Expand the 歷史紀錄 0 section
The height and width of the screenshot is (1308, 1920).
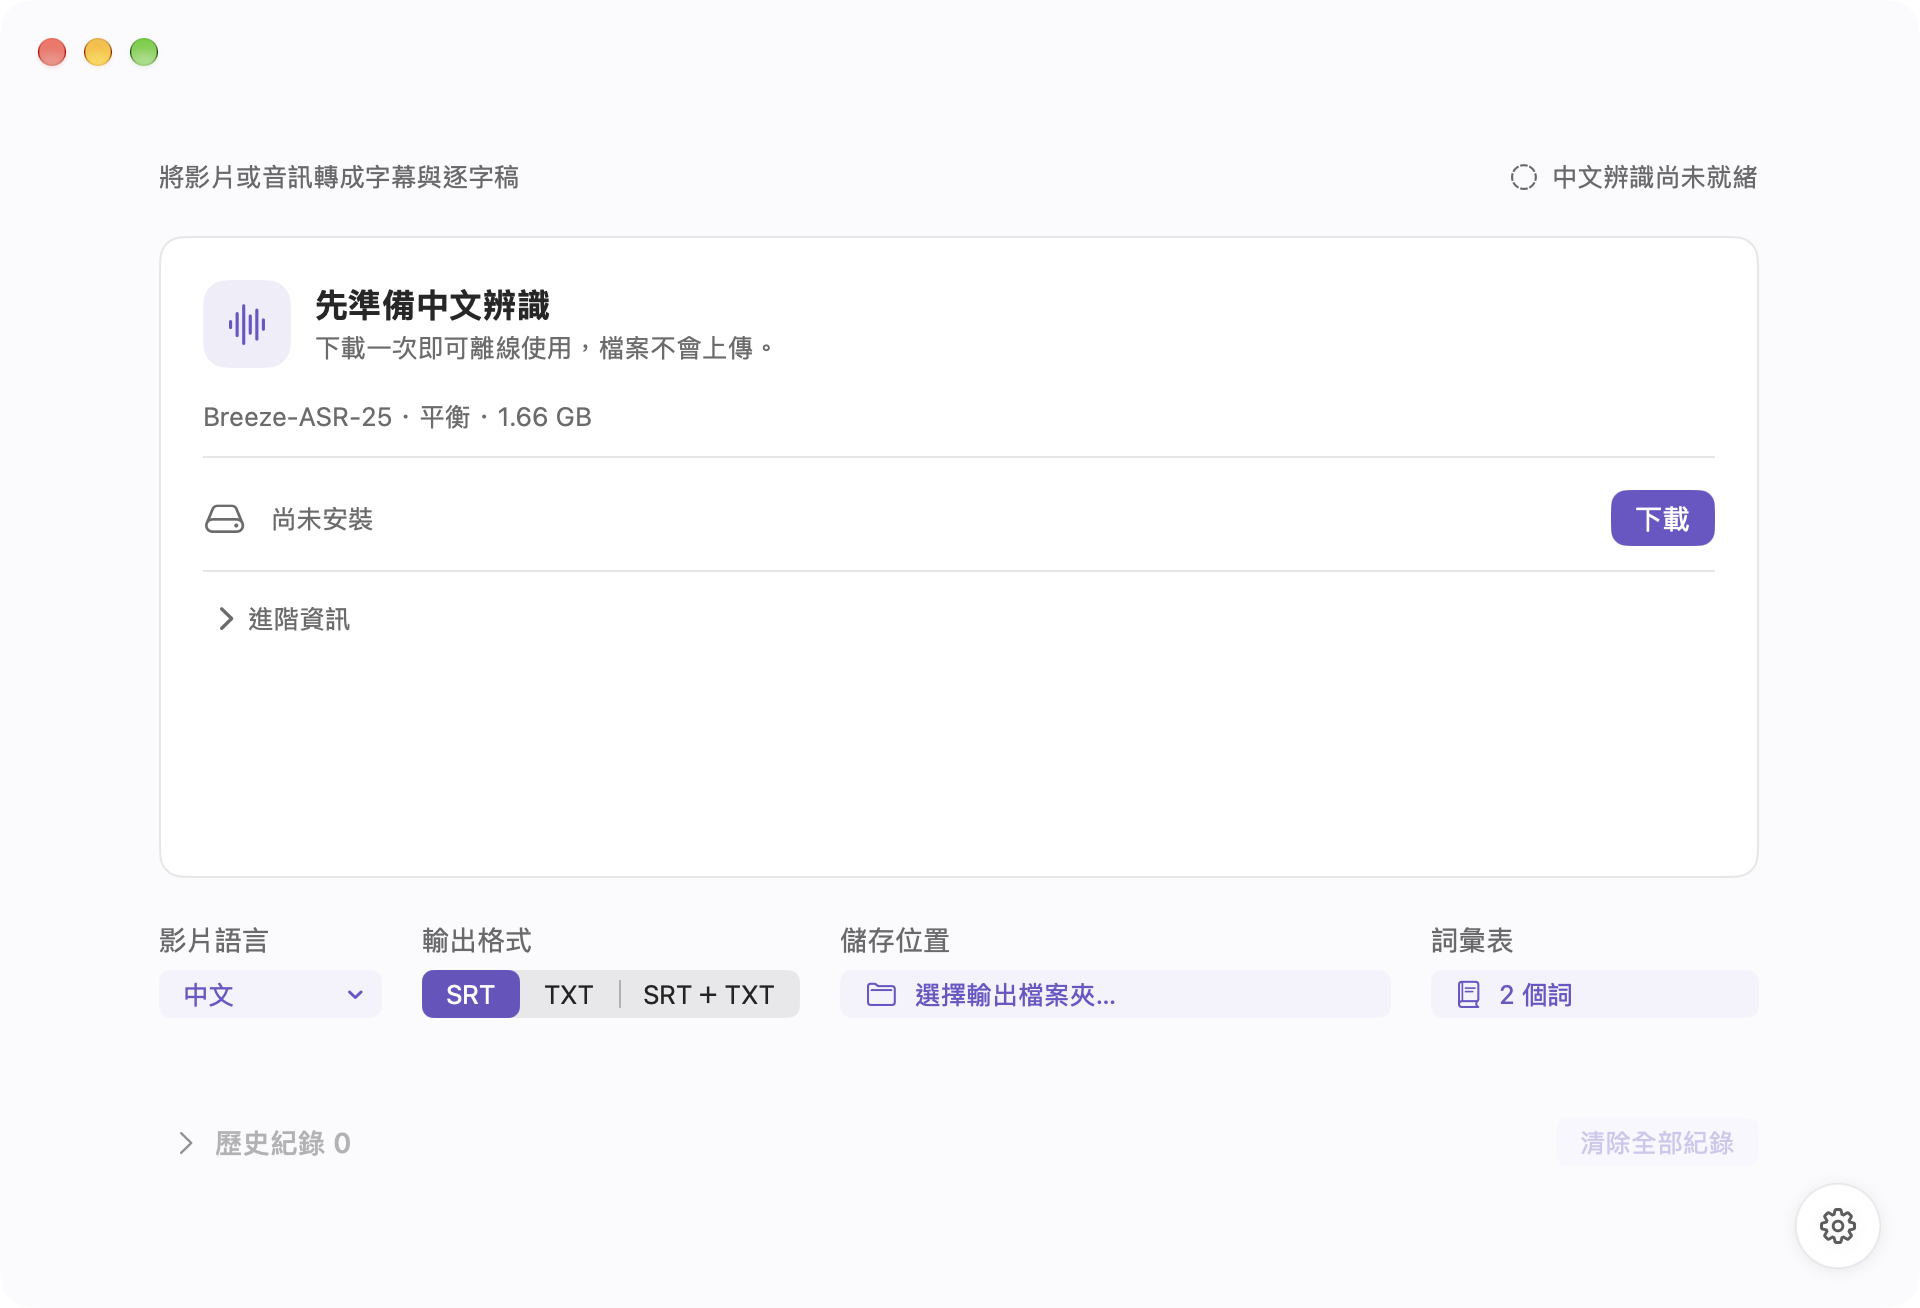click(x=265, y=1143)
